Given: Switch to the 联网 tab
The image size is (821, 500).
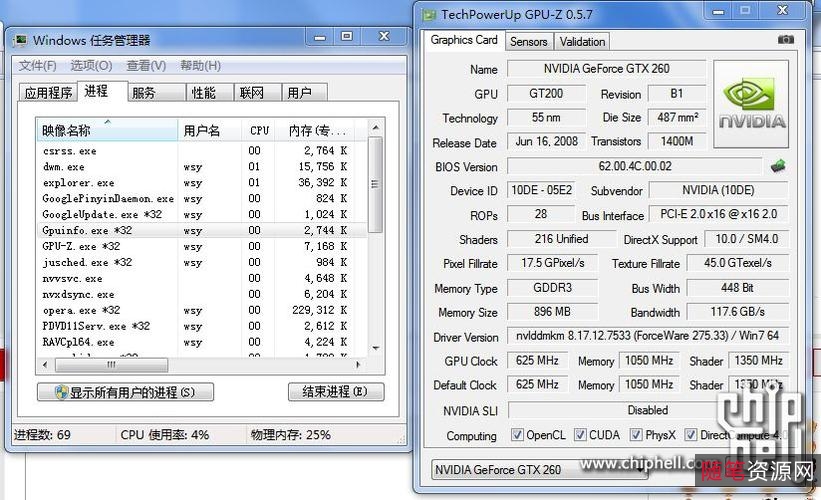Looking at the screenshot, I should point(258,93).
